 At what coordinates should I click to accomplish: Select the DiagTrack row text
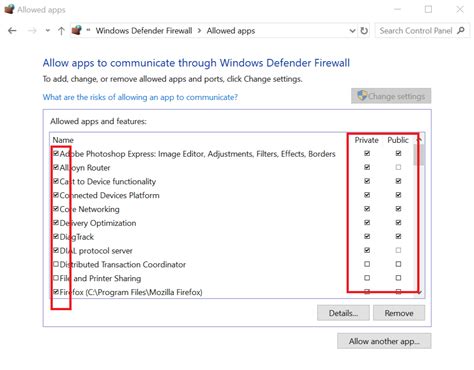(x=77, y=237)
